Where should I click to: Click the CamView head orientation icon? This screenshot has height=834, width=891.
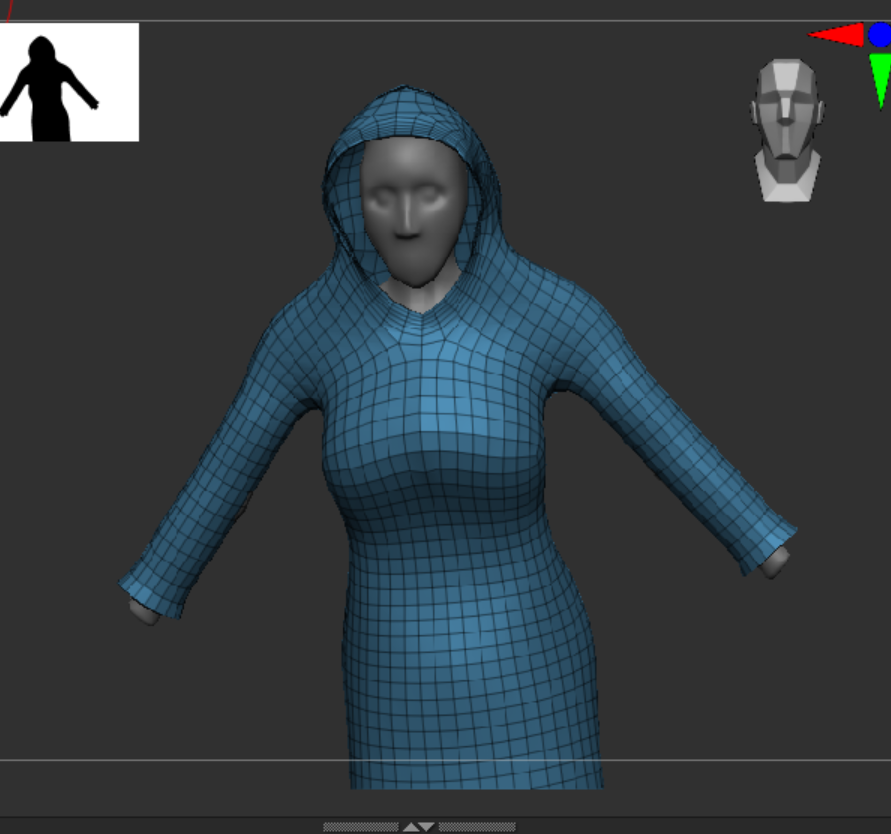coord(787,130)
